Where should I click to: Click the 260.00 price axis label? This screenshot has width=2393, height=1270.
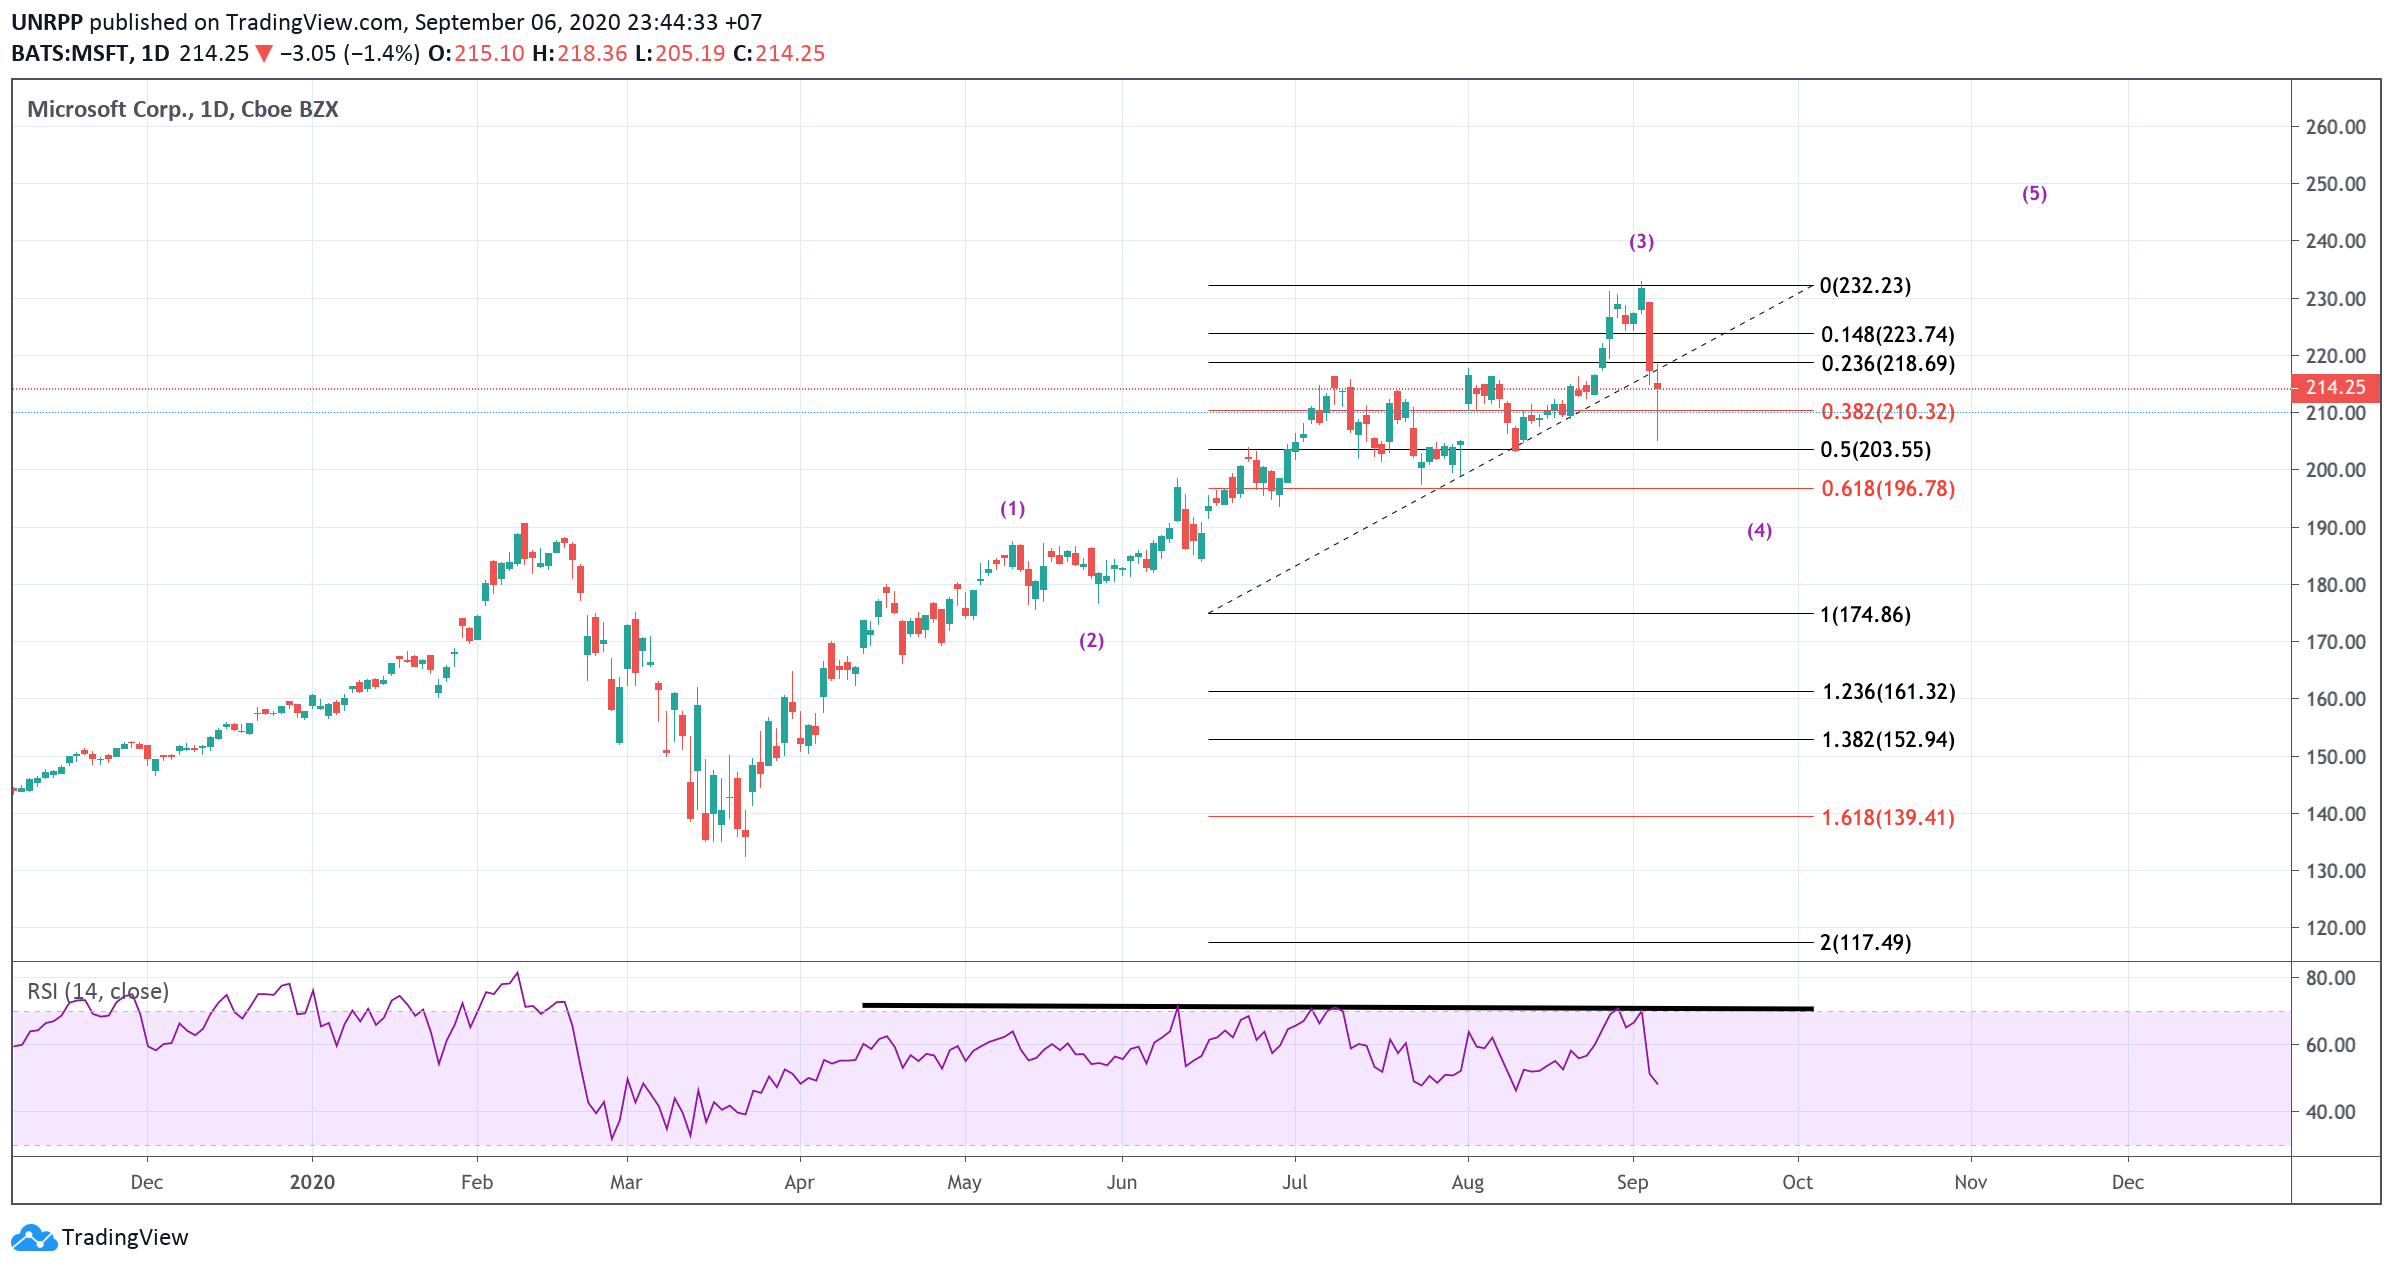coord(2336,127)
